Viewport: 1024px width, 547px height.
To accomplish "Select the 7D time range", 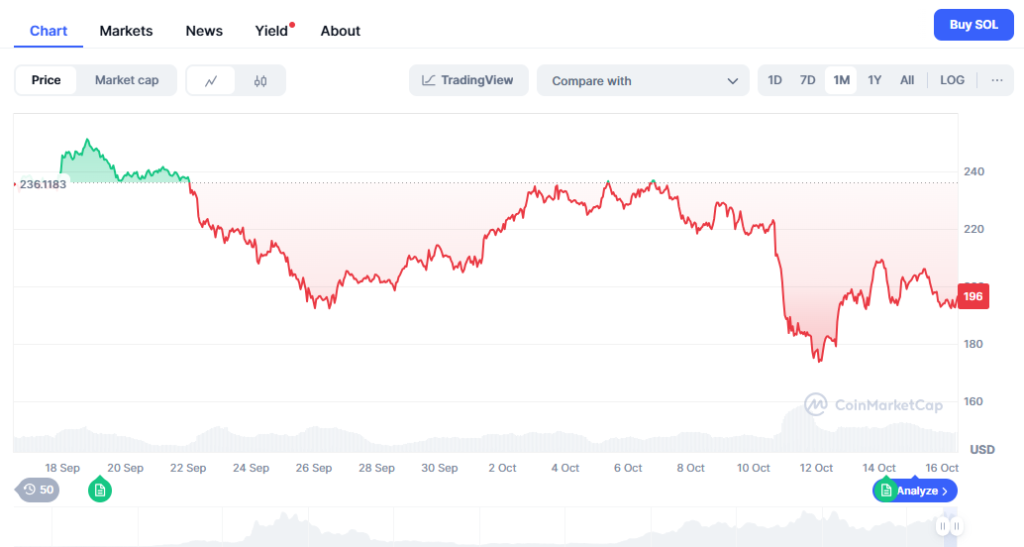I will pos(807,80).
